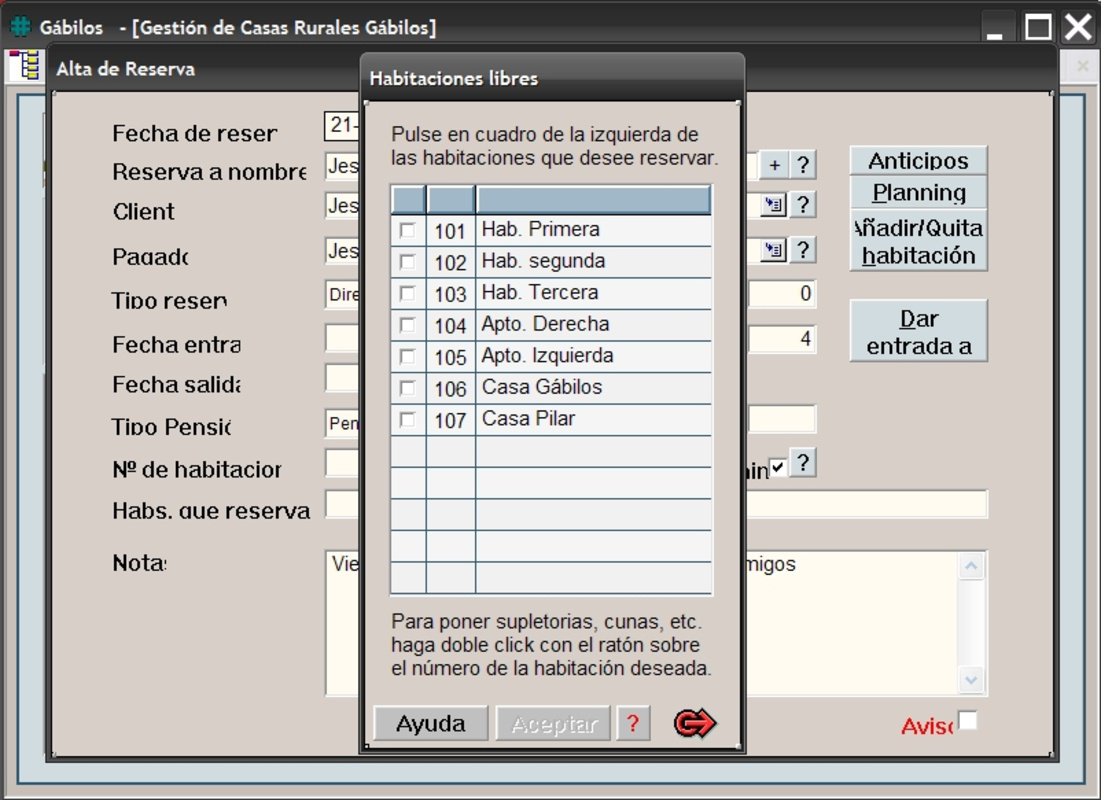Click the Fecha de reserva date field
This screenshot has width=1101, height=800.
(x=343, y=126)
